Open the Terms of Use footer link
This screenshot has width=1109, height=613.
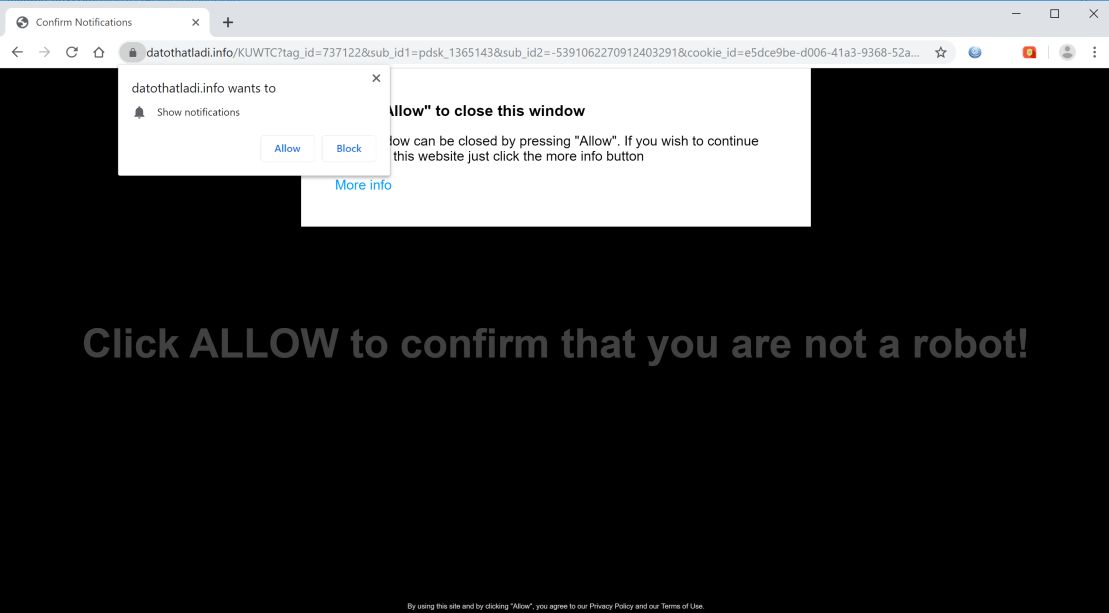tap(682, 606)
